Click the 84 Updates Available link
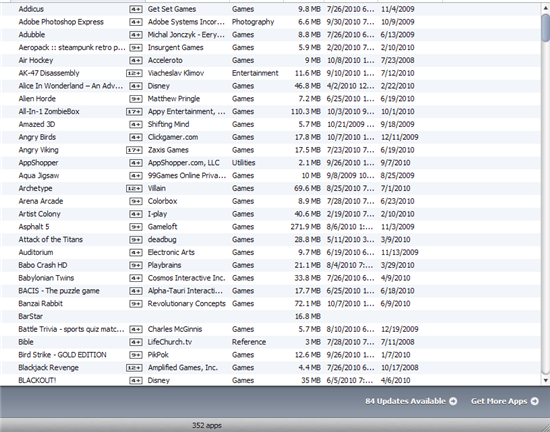Viewport: 550px width, 432px height. [405, 401]
